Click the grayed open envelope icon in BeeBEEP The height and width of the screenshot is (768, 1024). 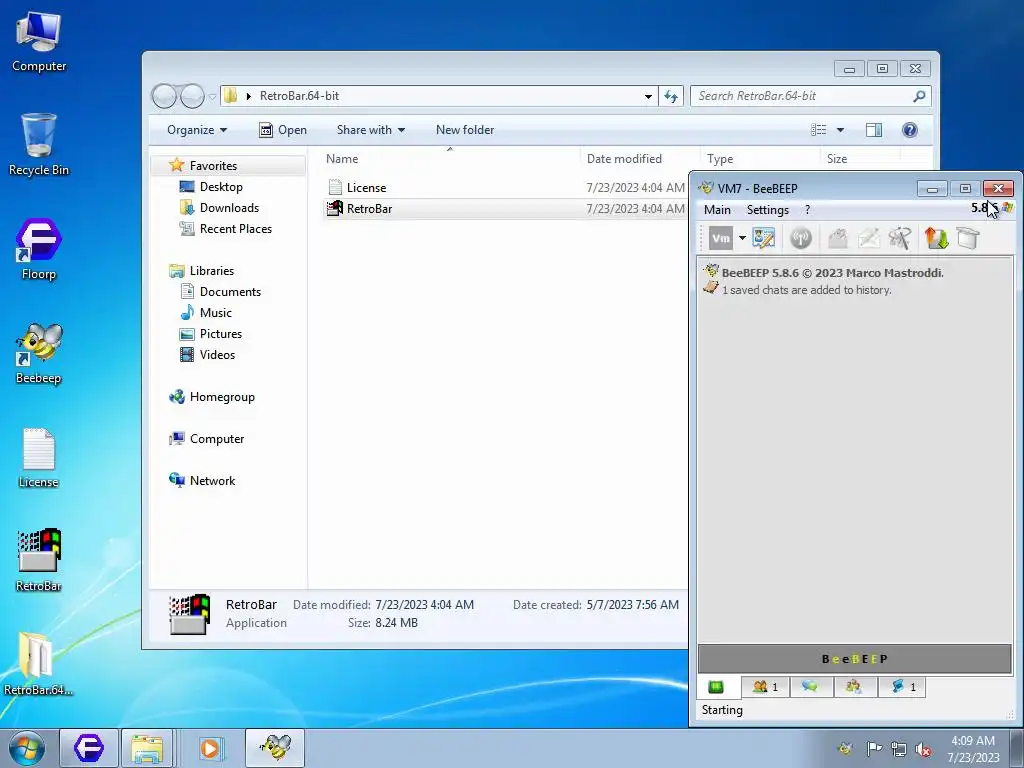point(838,238)
